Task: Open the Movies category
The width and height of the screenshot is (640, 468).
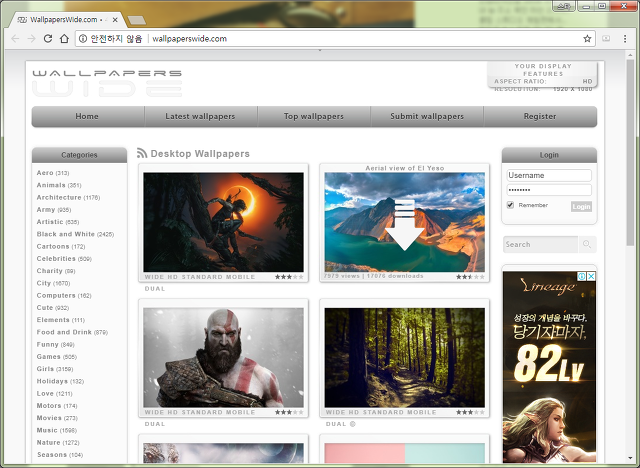Action: [57, 417]
